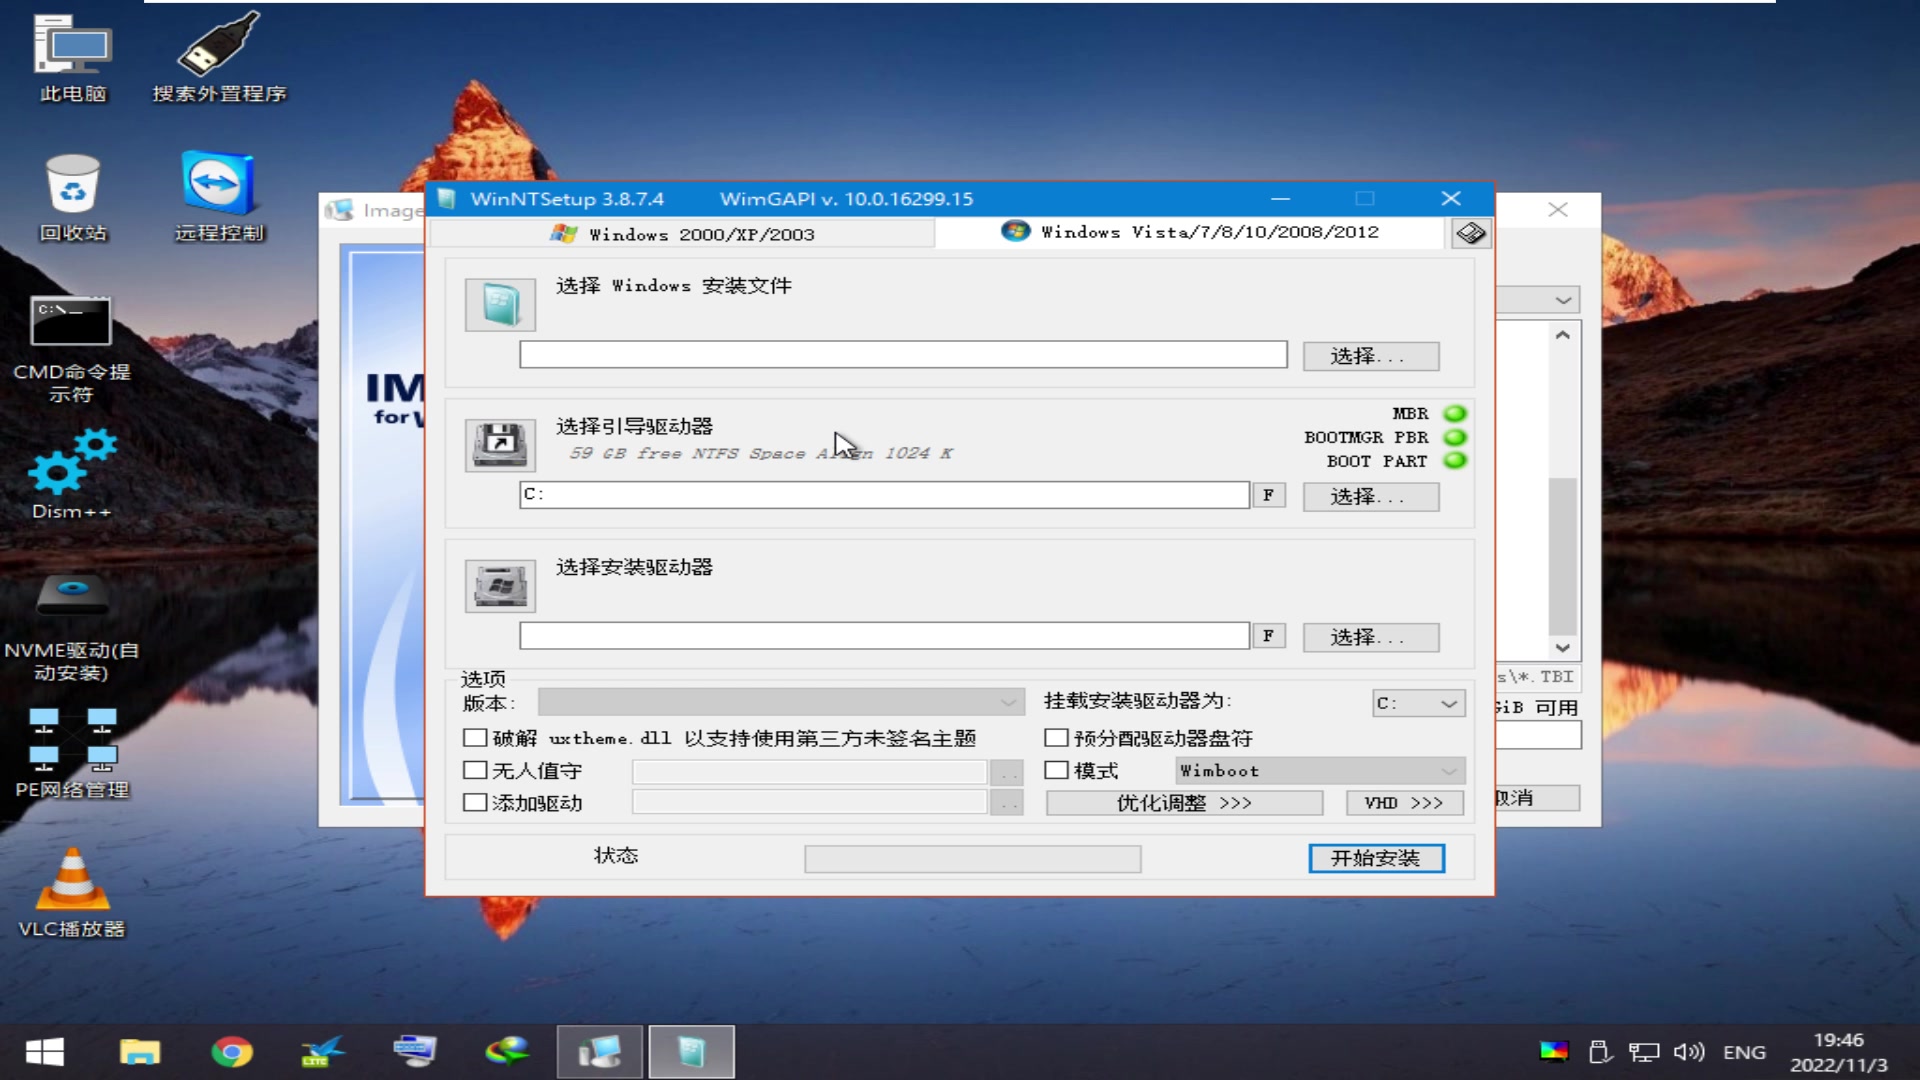Toggle the 无人值守 checkbox
The height and width of the screenshot is (1080, 1920).
click(x=475, y=771)
